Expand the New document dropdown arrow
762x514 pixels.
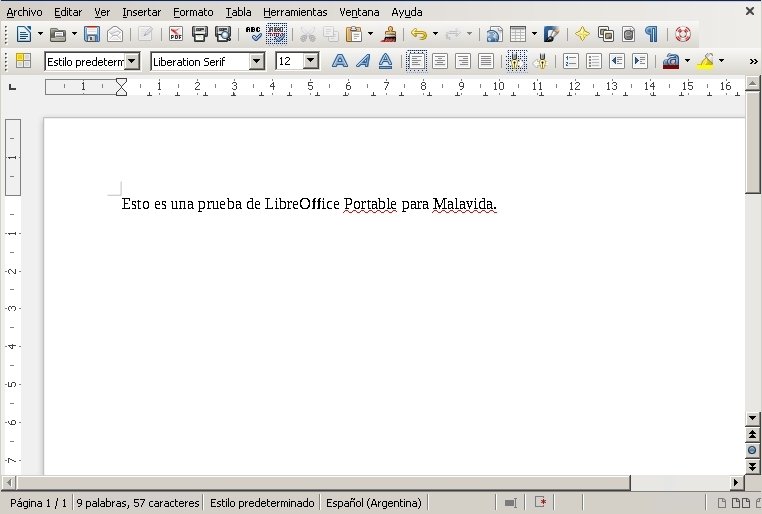(x=40, y=34)
